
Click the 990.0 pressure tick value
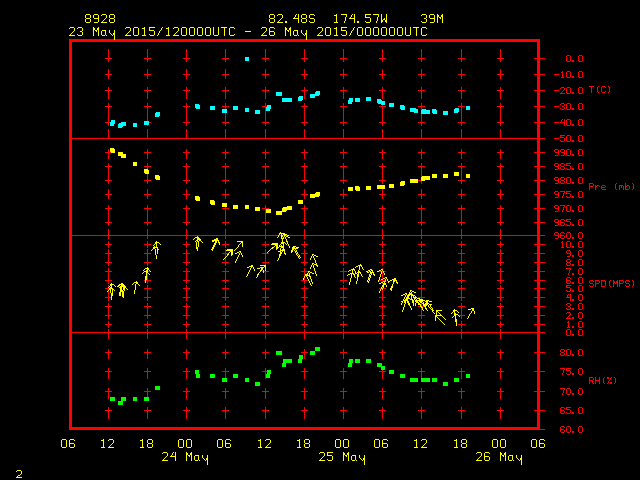pyautogui.click(x=569, y=153)
